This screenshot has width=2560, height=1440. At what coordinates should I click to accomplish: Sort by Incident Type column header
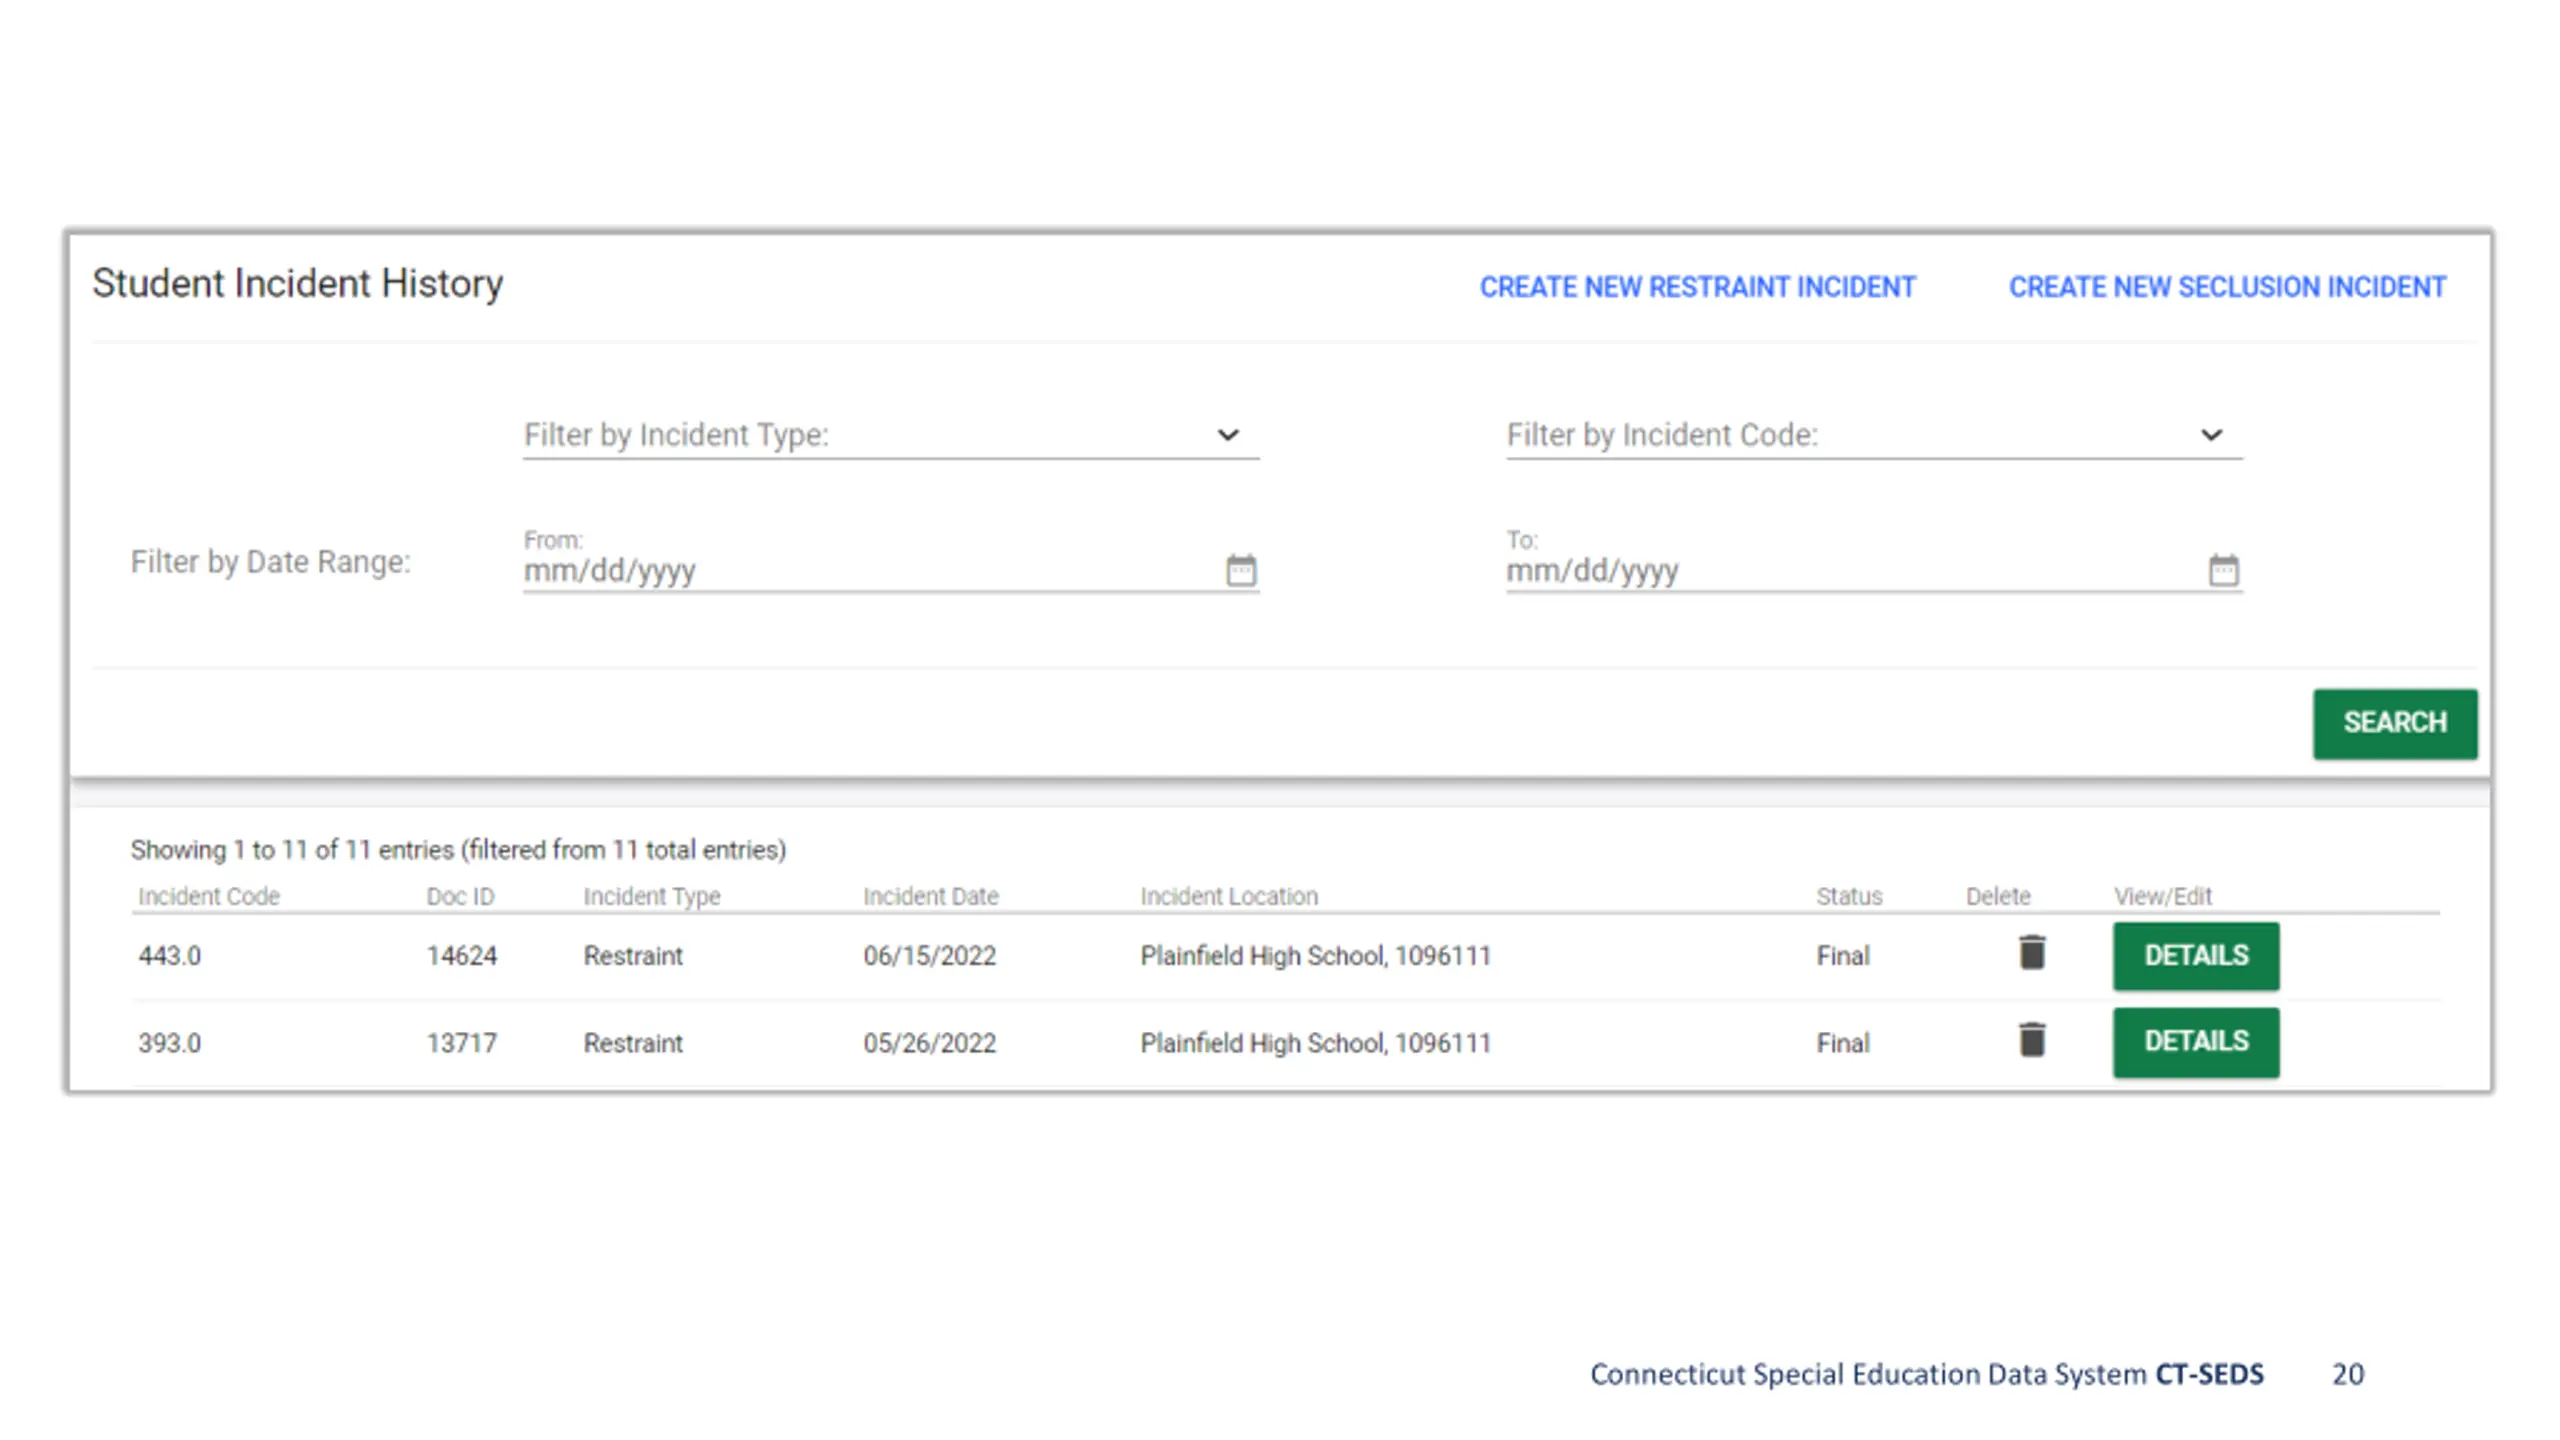652,896
